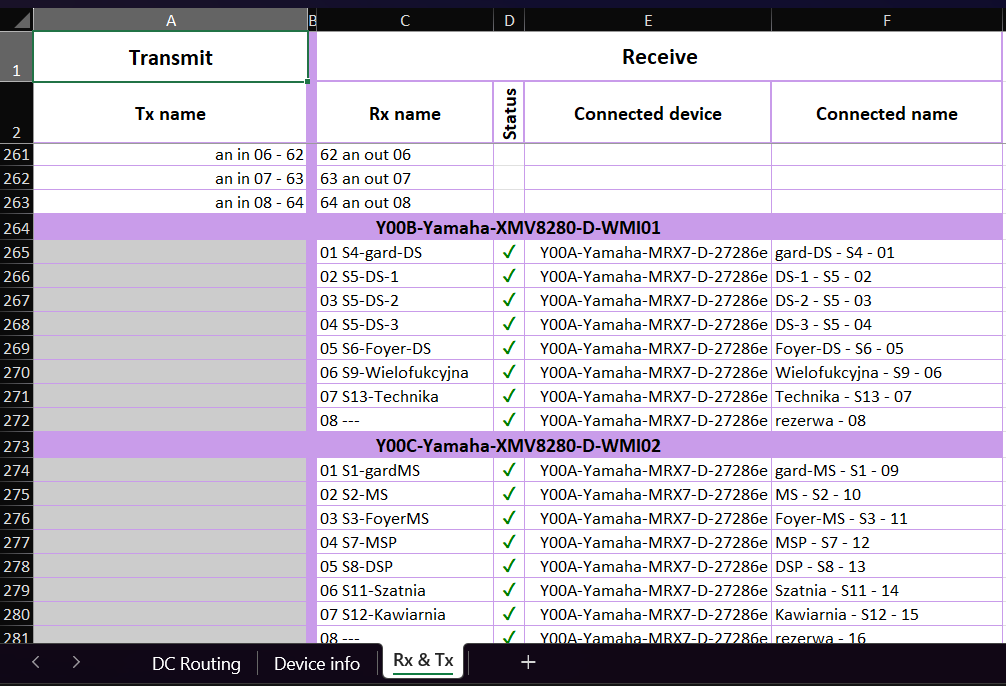Click cell 'an in 07 - 63'

tap(170, 178)
